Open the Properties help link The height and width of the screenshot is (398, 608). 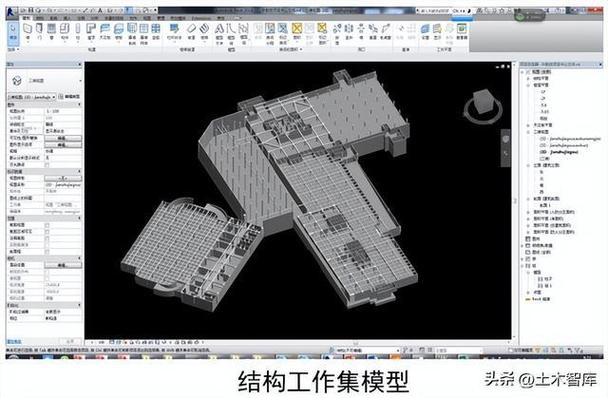click(14, 342)
